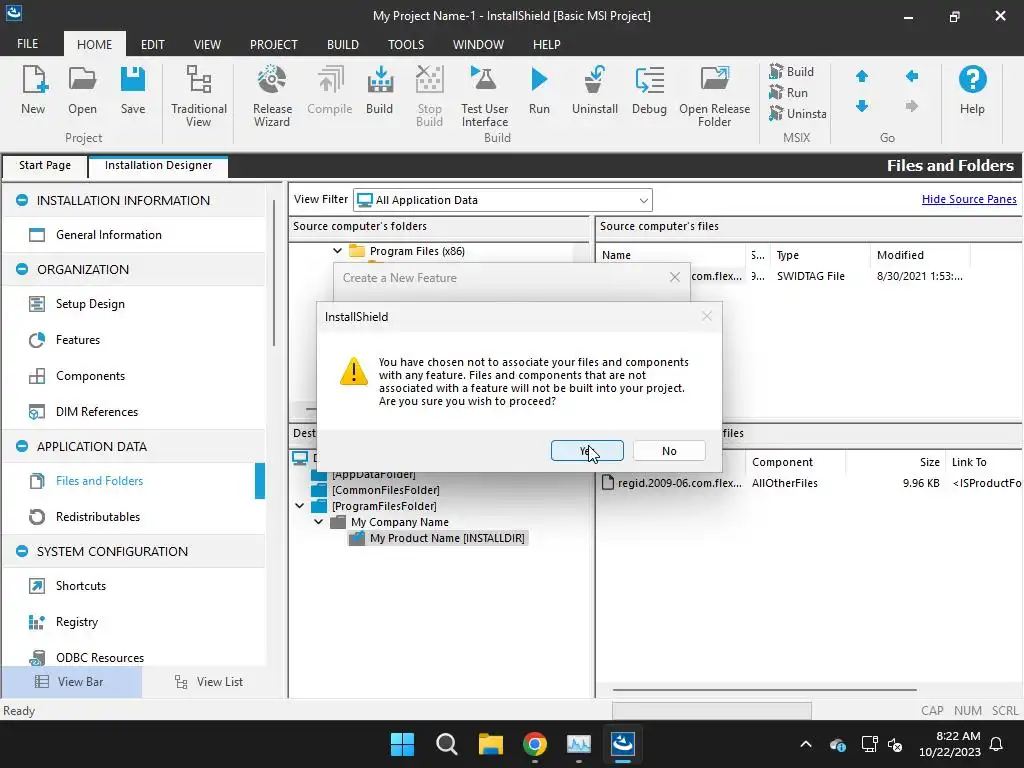Launch the Release Wizard
Screen dimensions: 1024x768
(x=272, y=96)
